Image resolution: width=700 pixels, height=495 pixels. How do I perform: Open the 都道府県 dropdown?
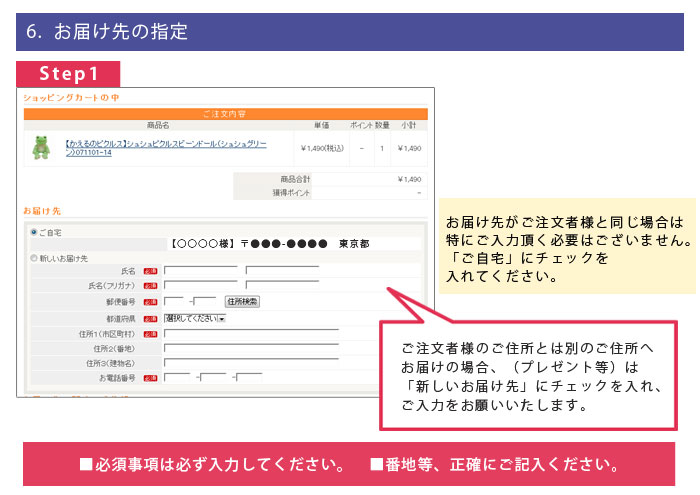point(195,318)
